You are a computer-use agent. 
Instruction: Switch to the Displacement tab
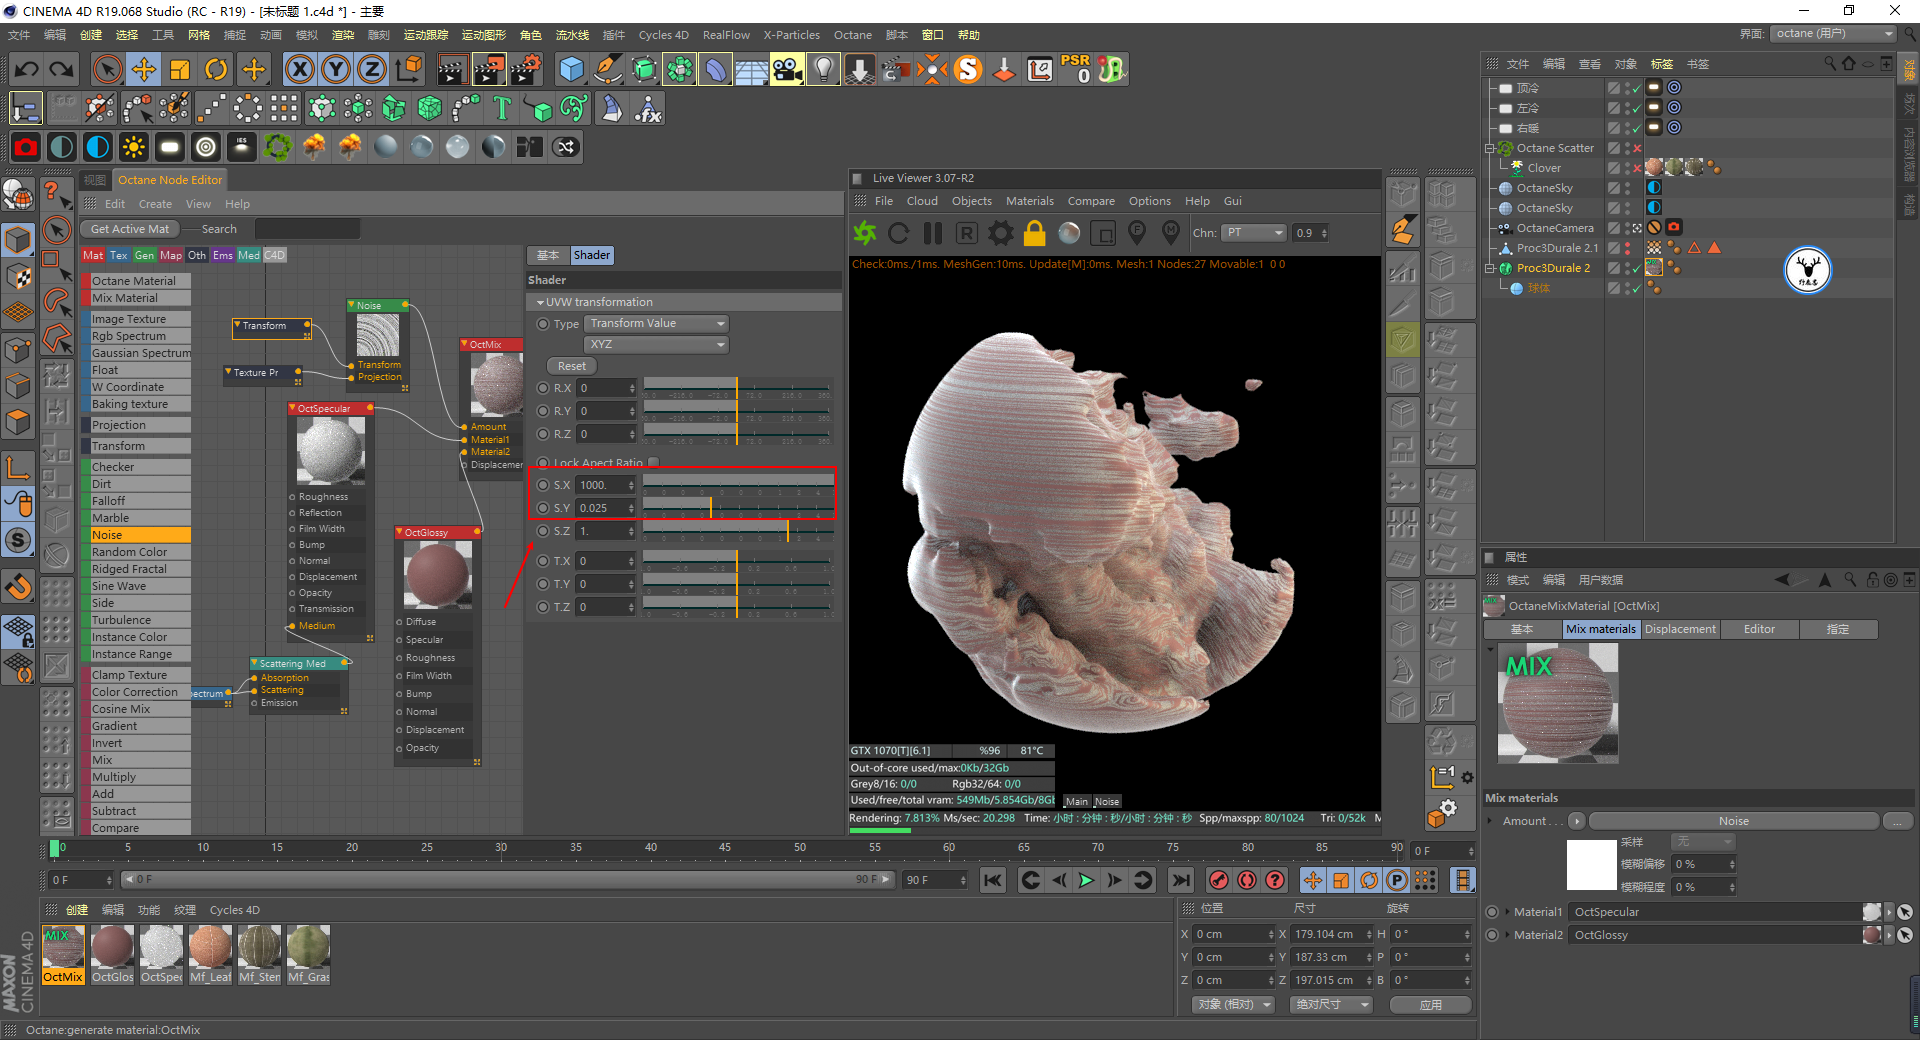[x=1680, y=629]
